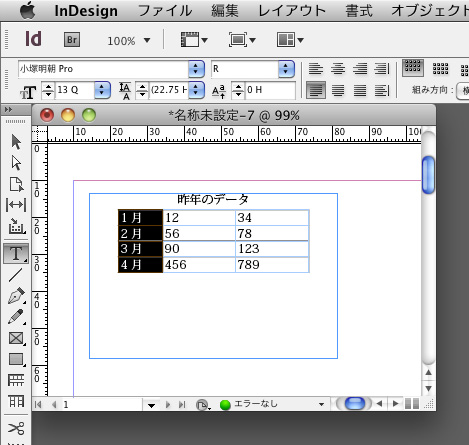Select the Scissors tool
Screen dimensions: 469x445
pyautogui.click(x=16, y=428)
